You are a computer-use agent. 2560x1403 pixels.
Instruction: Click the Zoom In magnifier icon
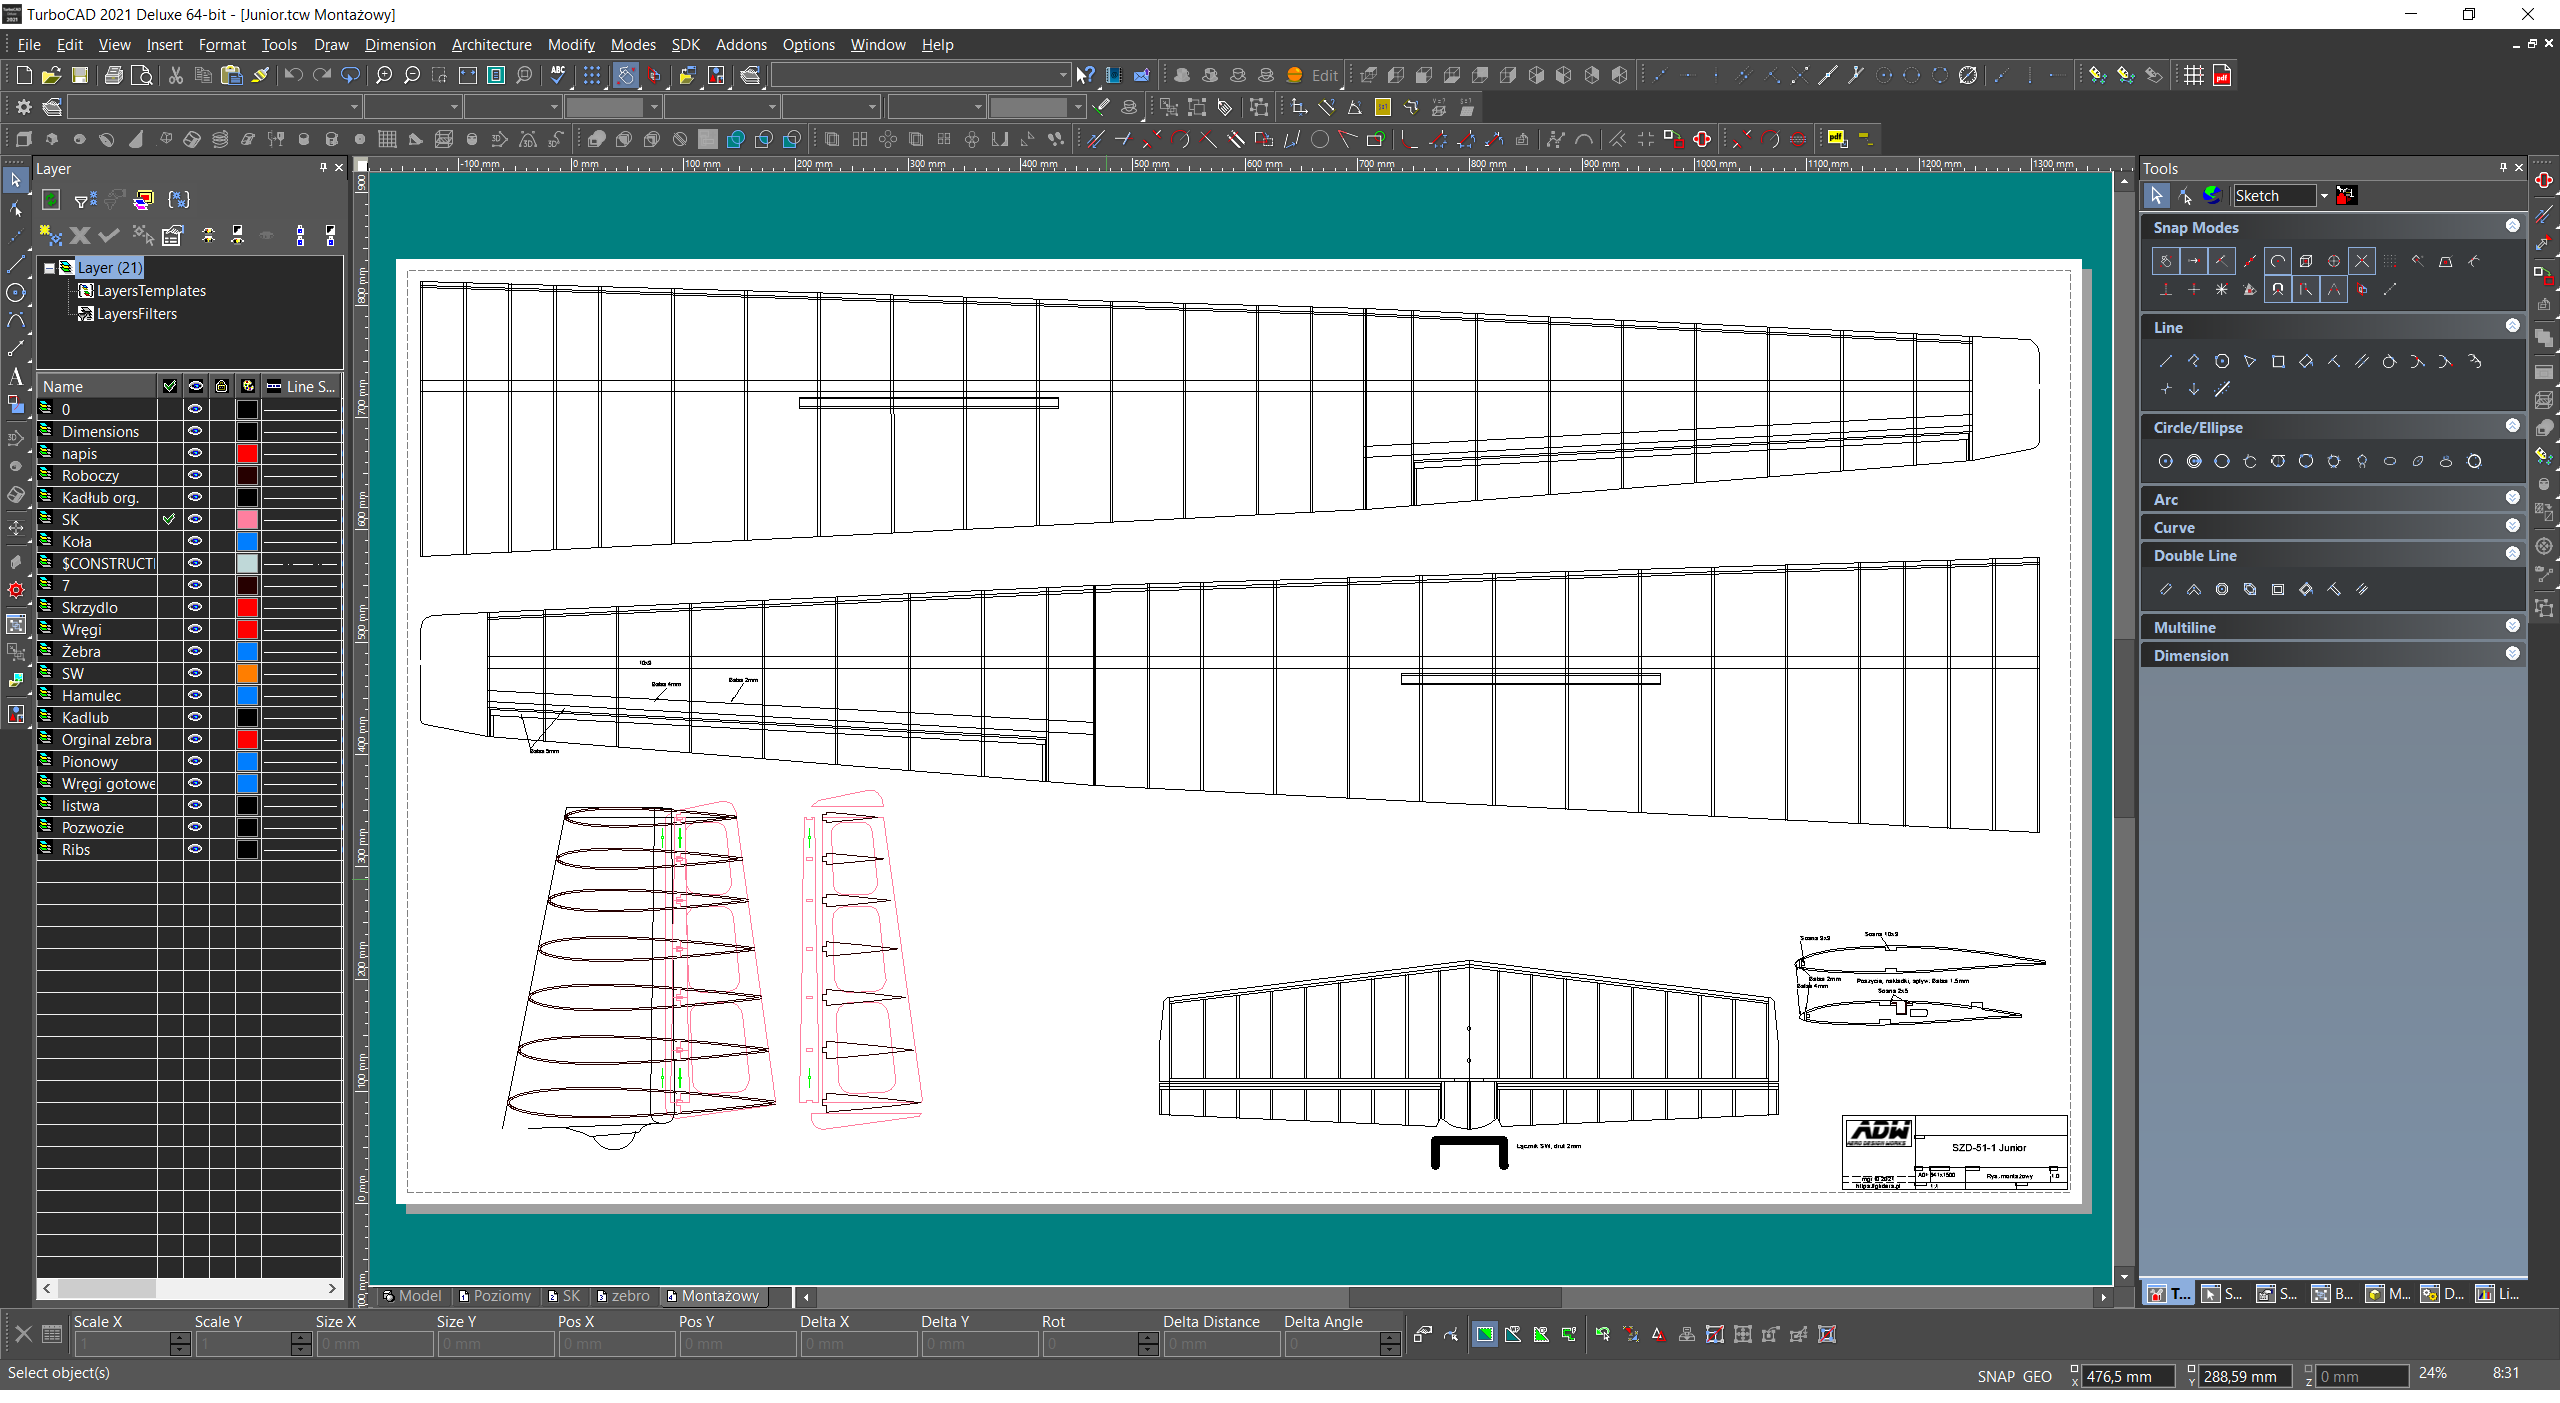point(384,75)
